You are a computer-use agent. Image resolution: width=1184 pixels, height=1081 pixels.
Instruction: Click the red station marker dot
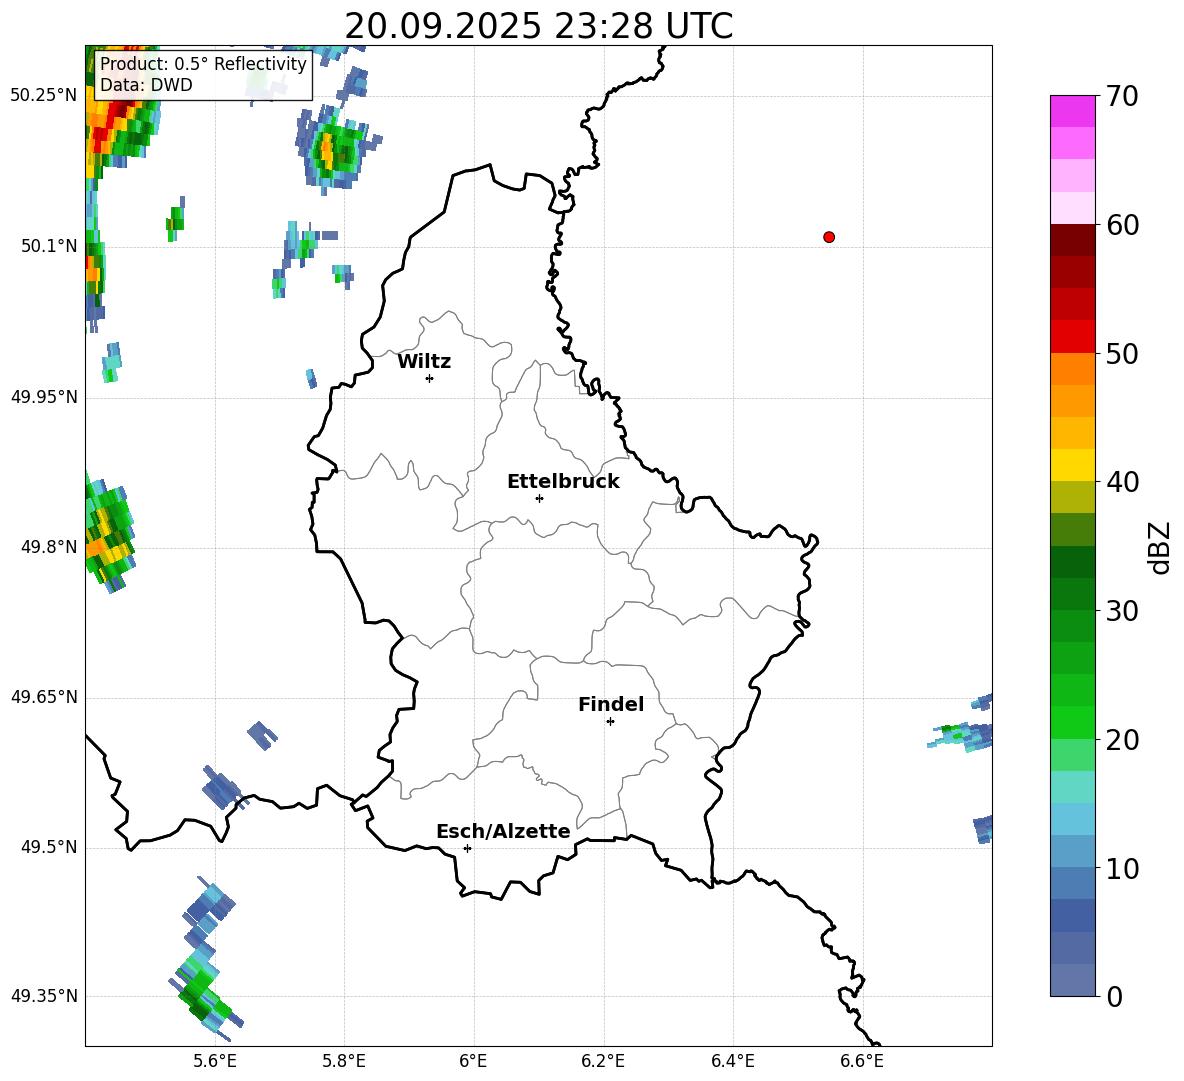pyautogui.click(x=829, y=237)
